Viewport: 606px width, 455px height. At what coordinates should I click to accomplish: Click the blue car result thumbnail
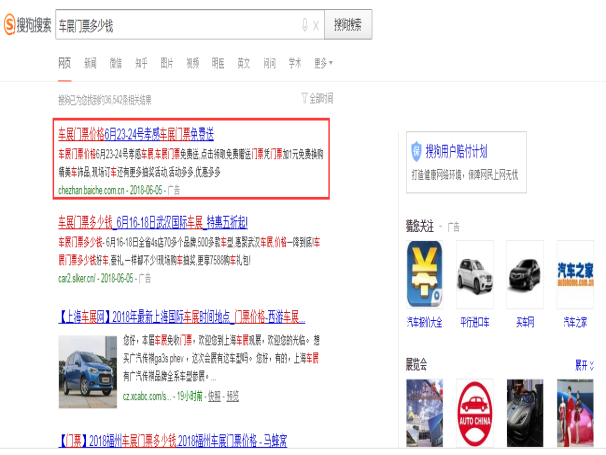(88, 371)
